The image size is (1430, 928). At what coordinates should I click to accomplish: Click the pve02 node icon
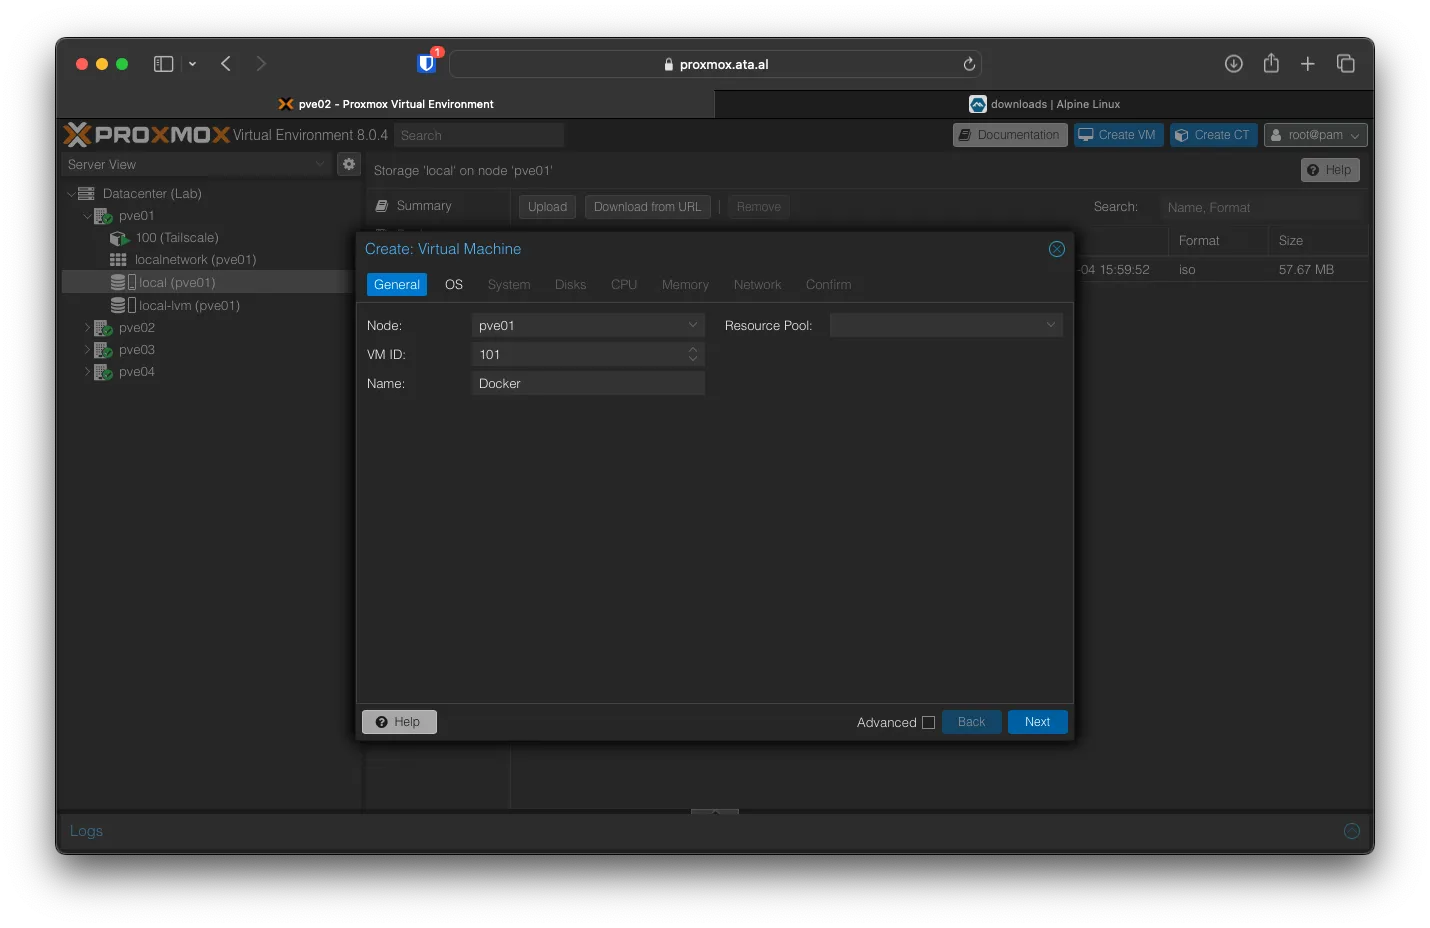pos(103,328)
